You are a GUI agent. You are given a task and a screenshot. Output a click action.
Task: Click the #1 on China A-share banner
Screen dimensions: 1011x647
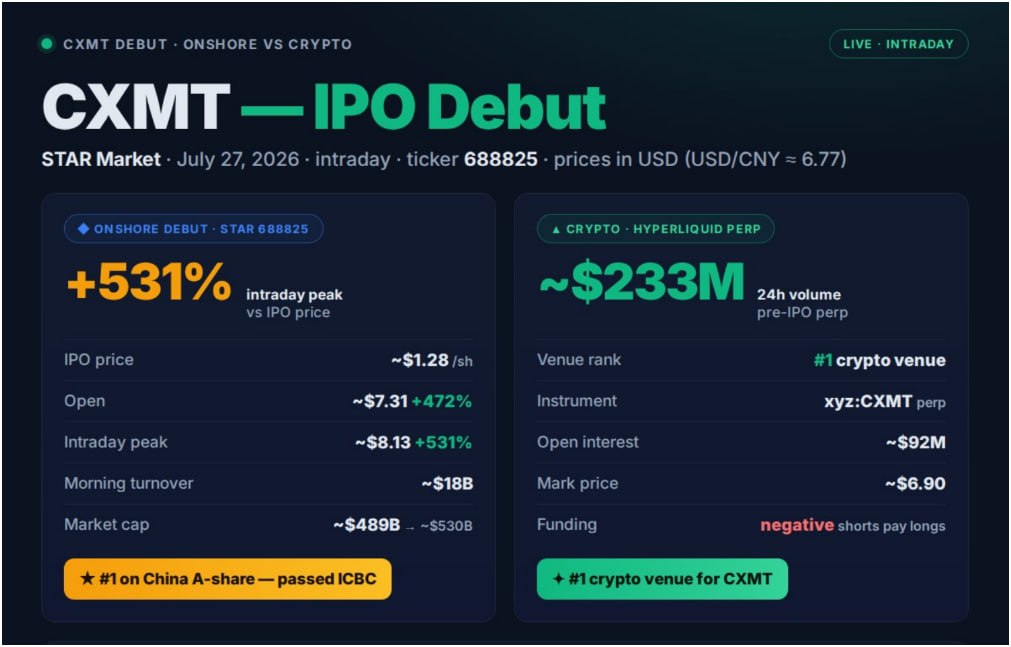point(228,579)
